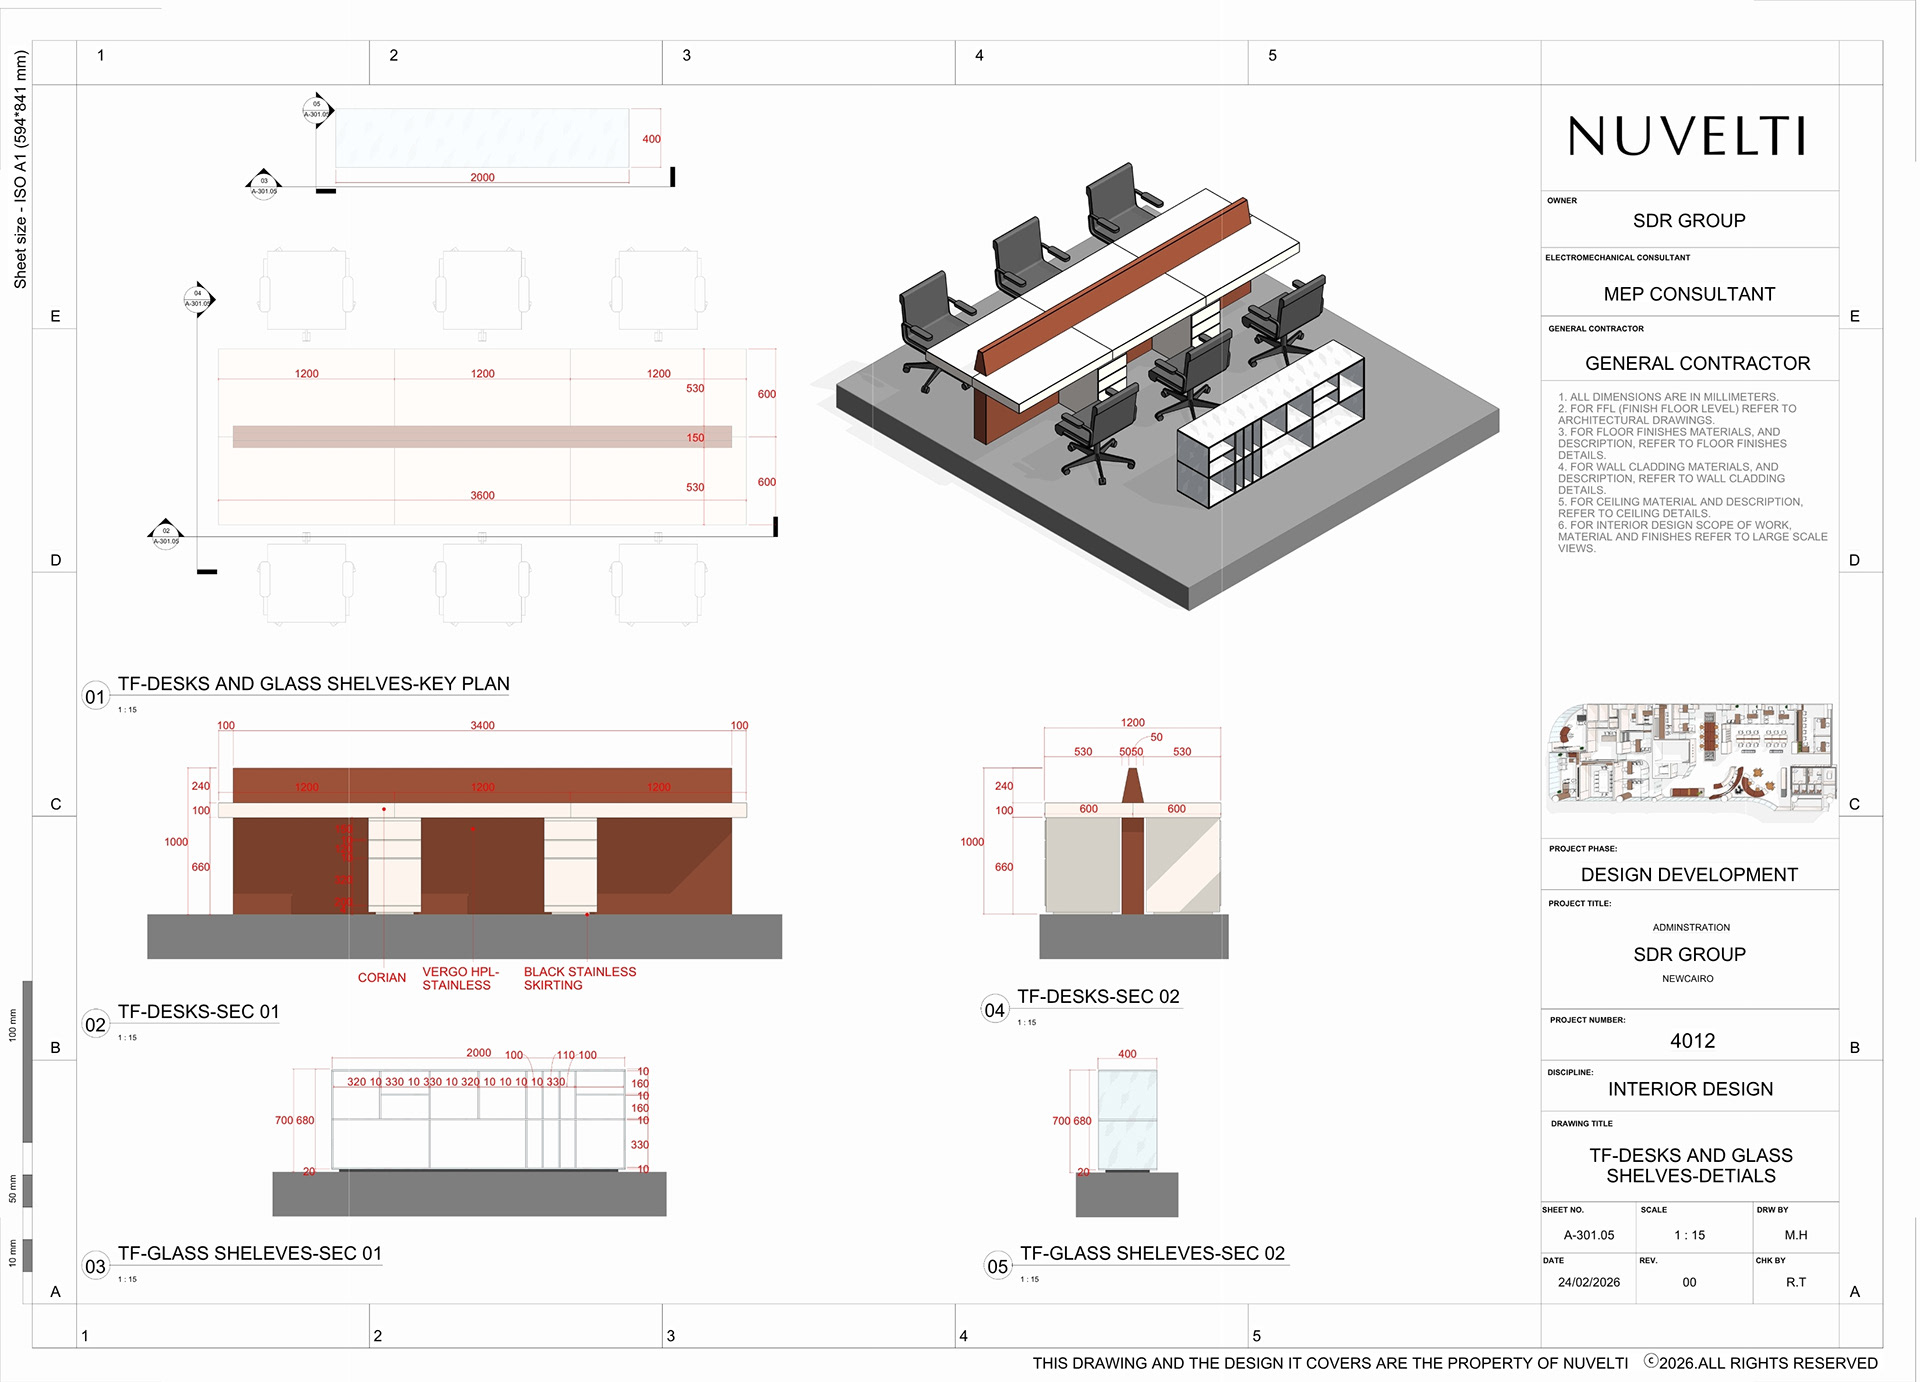Open the floor key plan thumbnail in the title block
Image resolution: width=1920 pixels, height=1382 pixels.
pos(1690,762)
